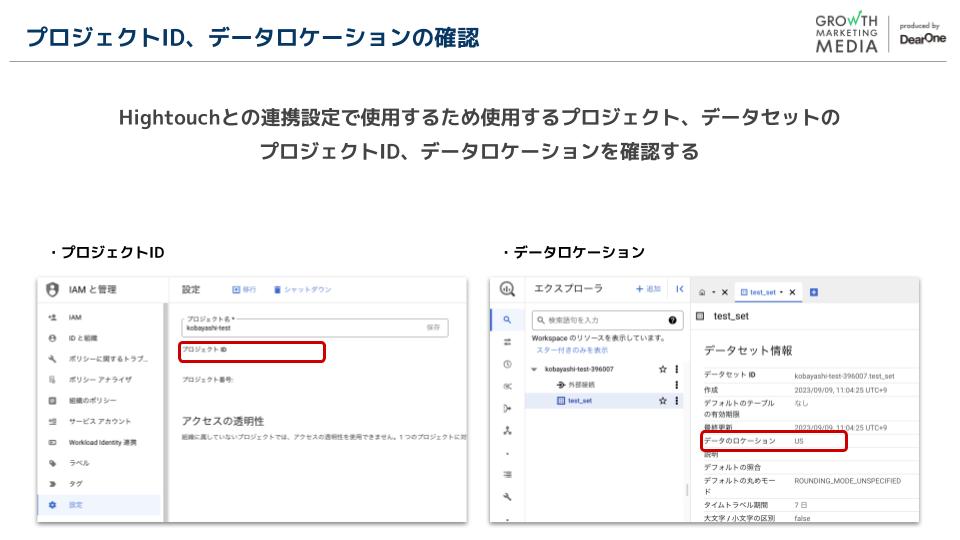Image resolution: width=960 pixels, height=540 pixels.
Task: Click the home tab icon
Action: tap(702, 293)
